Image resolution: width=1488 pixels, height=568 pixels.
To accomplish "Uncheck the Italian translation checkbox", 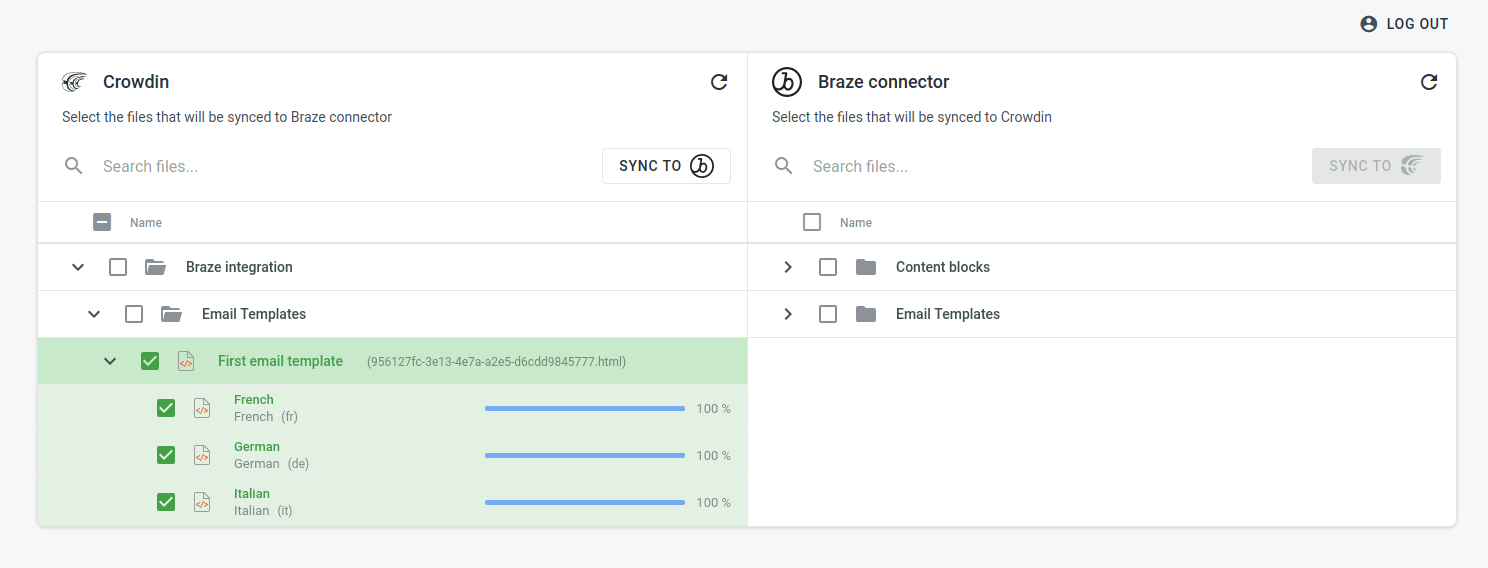I will point(166,502).
